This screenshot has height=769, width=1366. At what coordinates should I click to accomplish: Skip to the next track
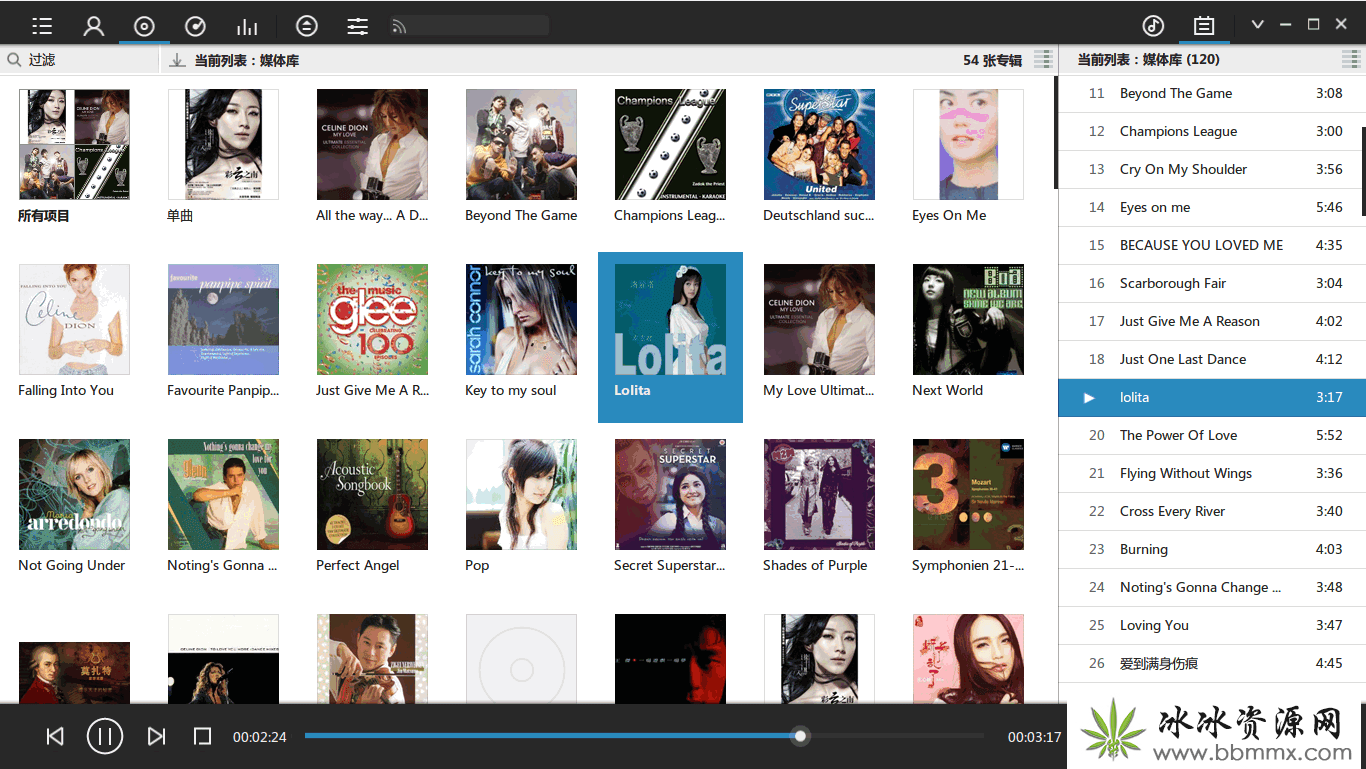tap(156, 737)
